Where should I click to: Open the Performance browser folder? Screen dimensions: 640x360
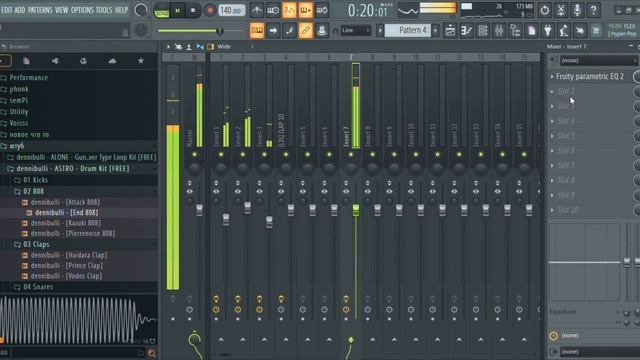(x=29, y=78)
